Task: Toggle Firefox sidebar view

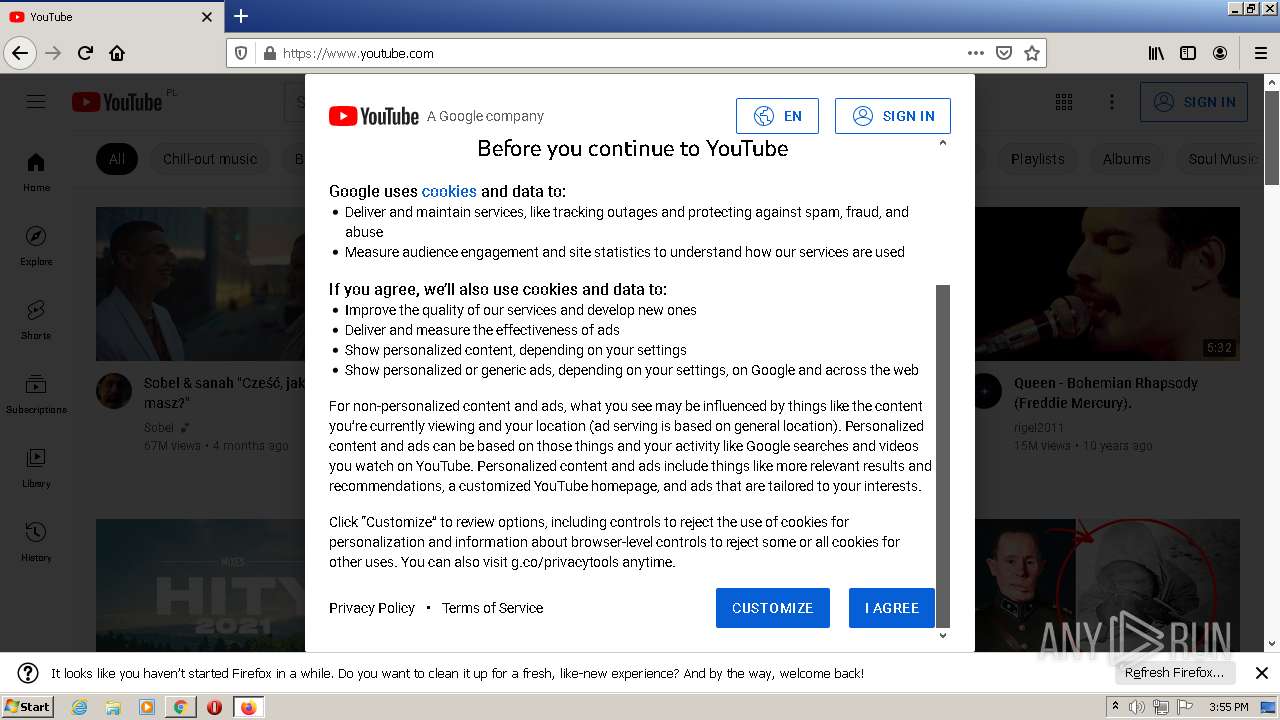Action: (x=1188, y=53)
